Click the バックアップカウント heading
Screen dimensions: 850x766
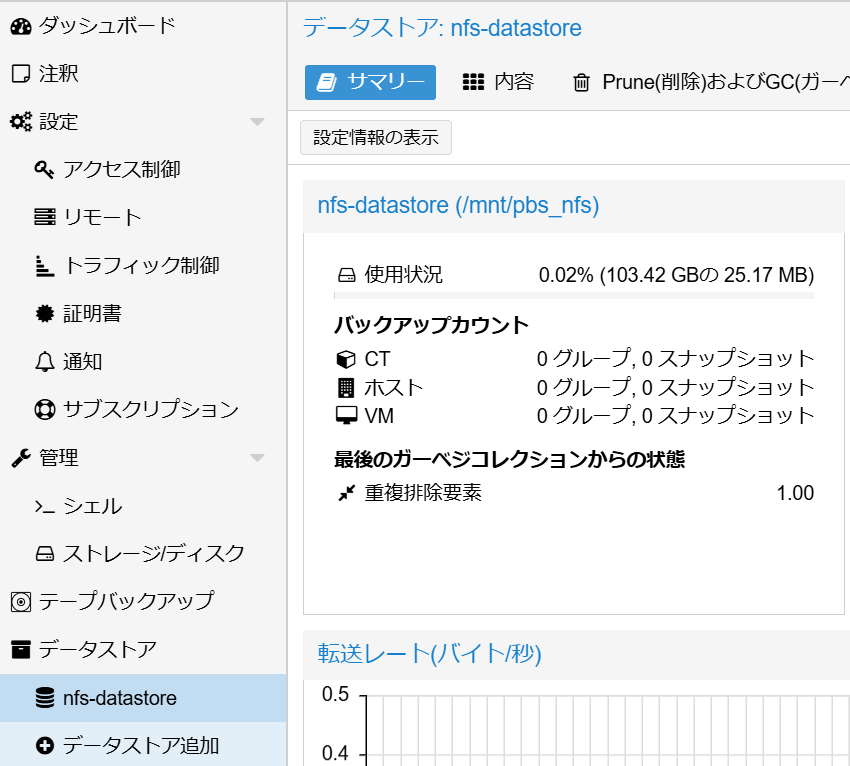click(x=432, y=325)
